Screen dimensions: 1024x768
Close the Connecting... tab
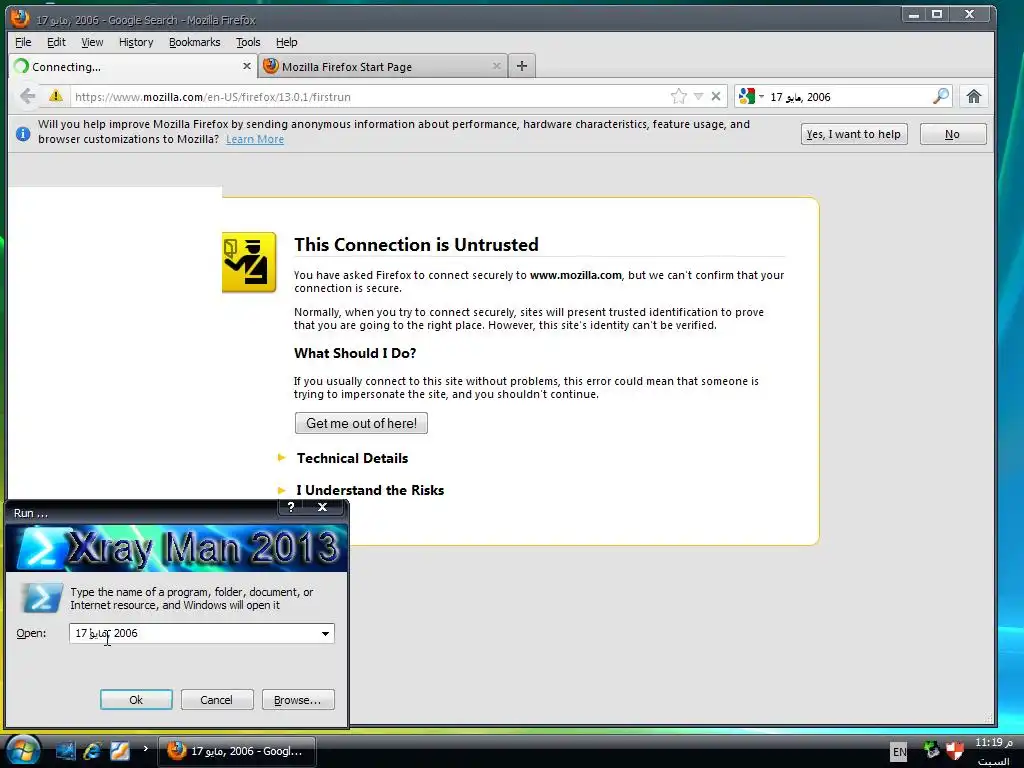[246, 66]
